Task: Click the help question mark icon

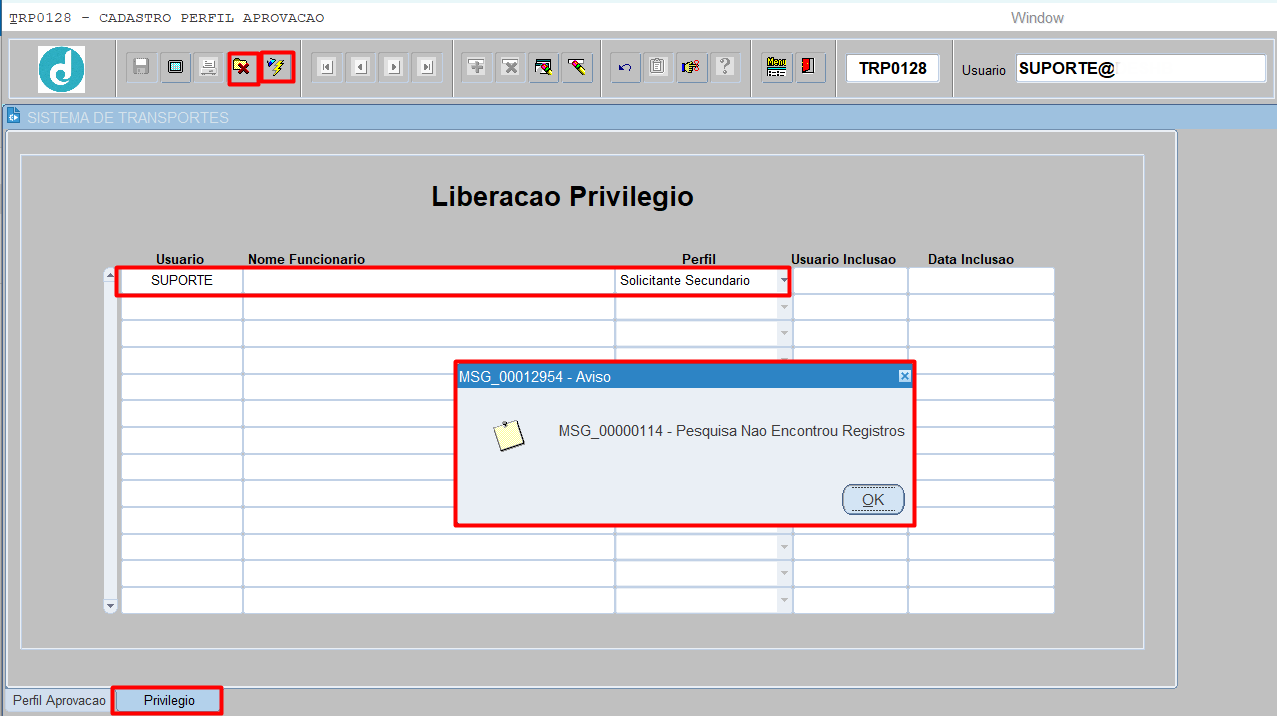Action: click(725, 67)
